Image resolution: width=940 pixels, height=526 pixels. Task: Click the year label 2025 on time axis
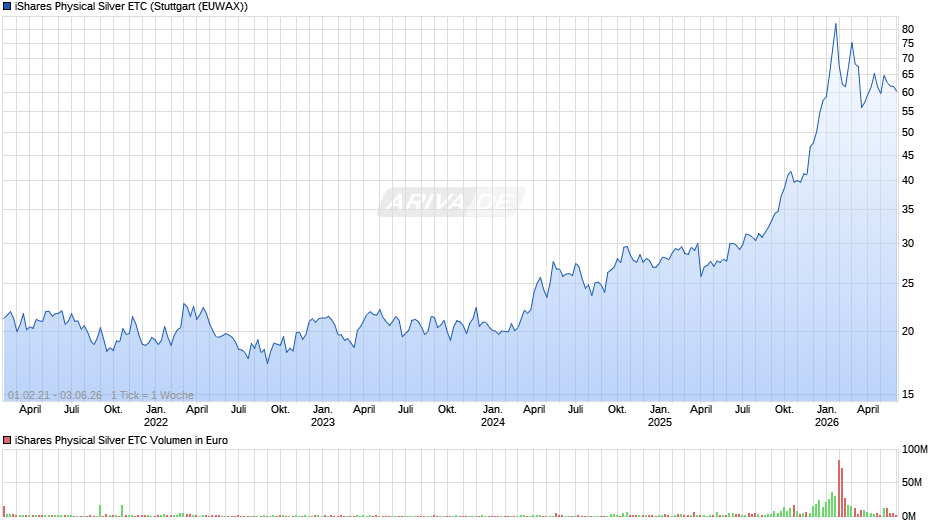click(x=660, y=422)
